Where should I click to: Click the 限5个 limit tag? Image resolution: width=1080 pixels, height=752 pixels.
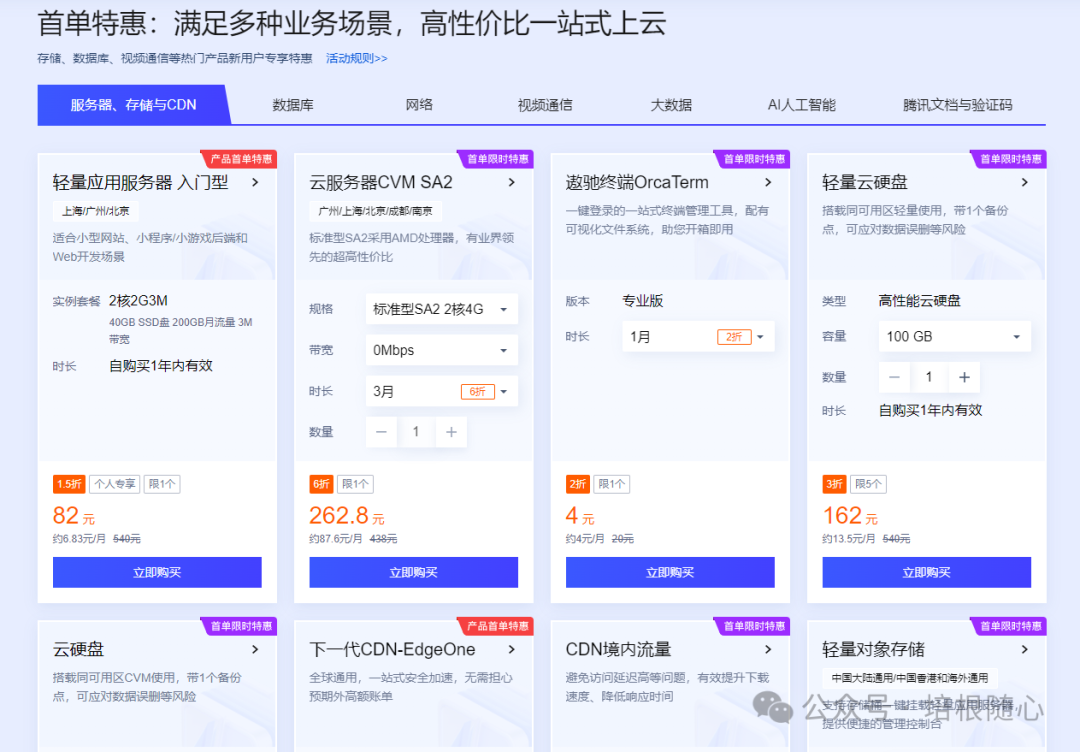(869, 484)
